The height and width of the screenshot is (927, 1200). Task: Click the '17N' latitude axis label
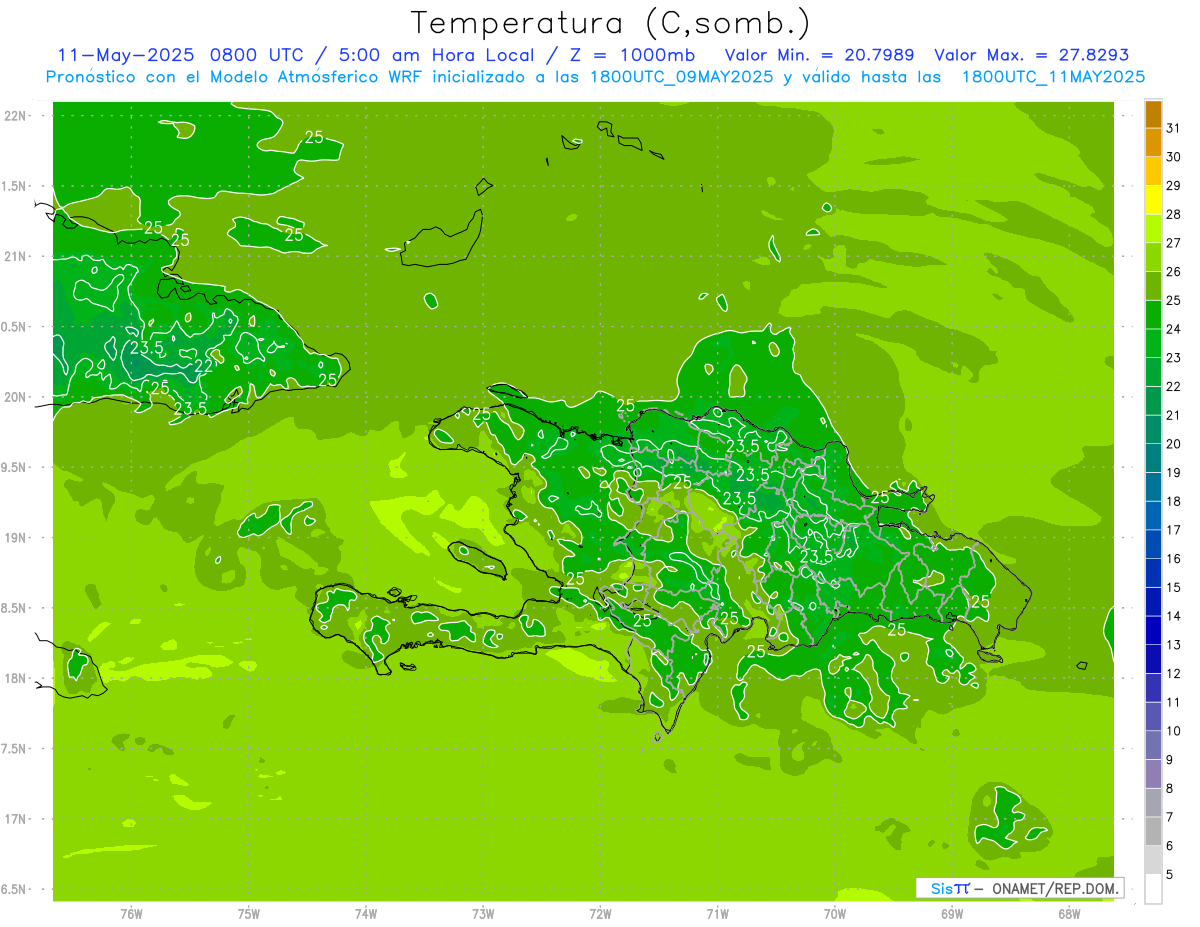[x=17, y=819]
